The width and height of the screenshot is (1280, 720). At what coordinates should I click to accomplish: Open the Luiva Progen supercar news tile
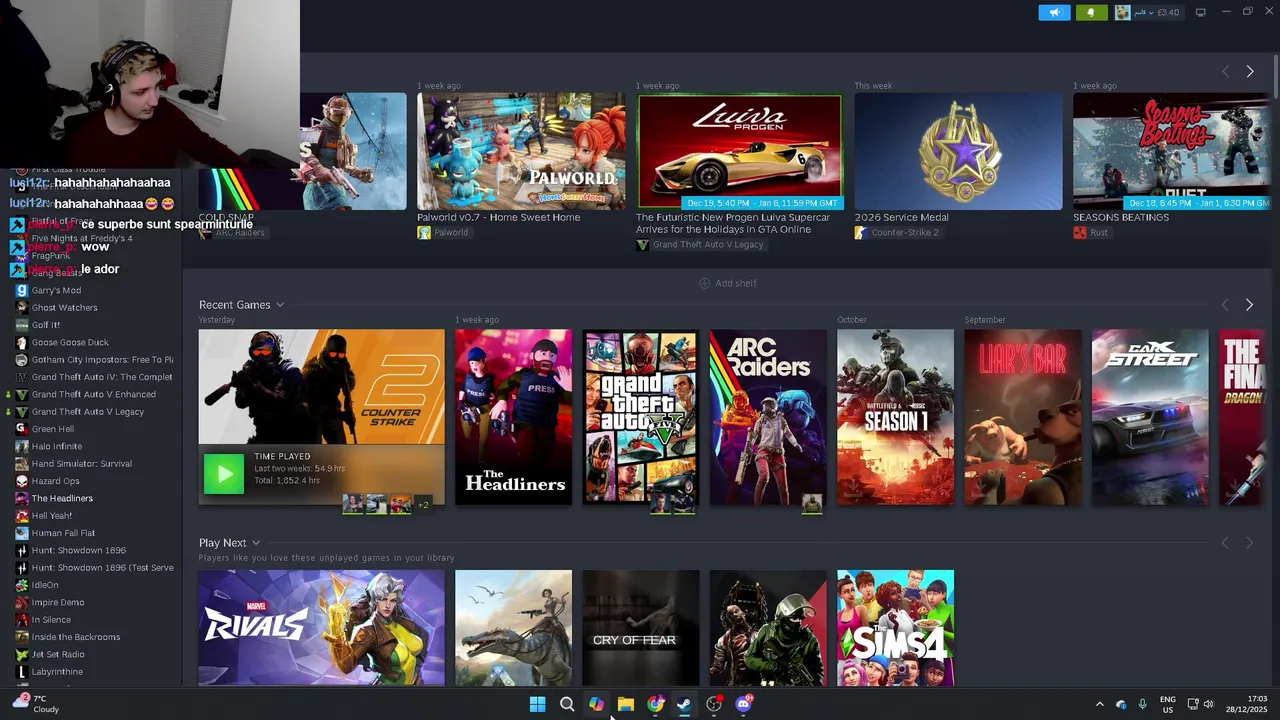point(740,152)
